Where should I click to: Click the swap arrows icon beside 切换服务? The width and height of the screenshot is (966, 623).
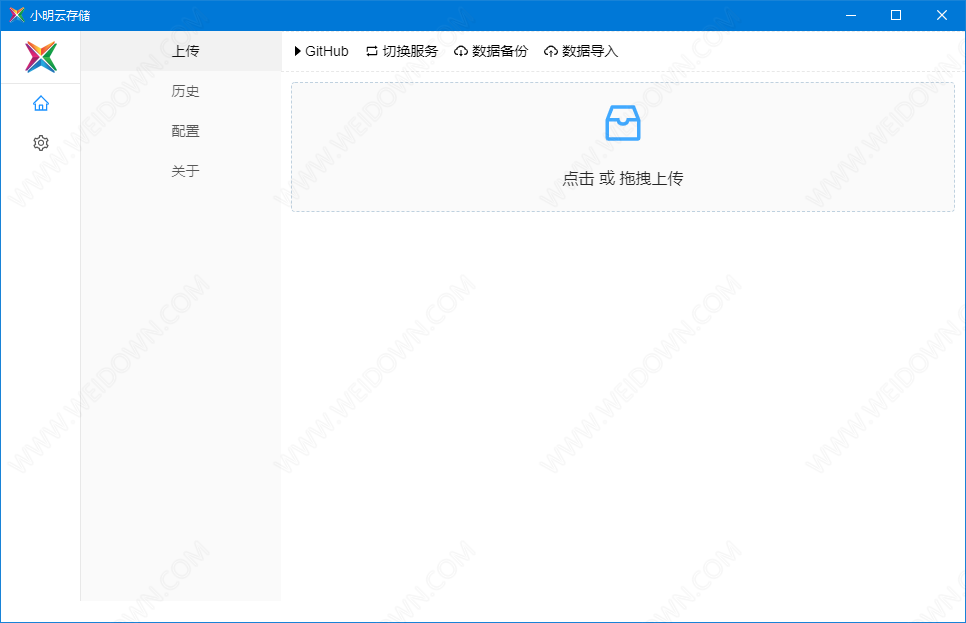[x=372, y=51]
